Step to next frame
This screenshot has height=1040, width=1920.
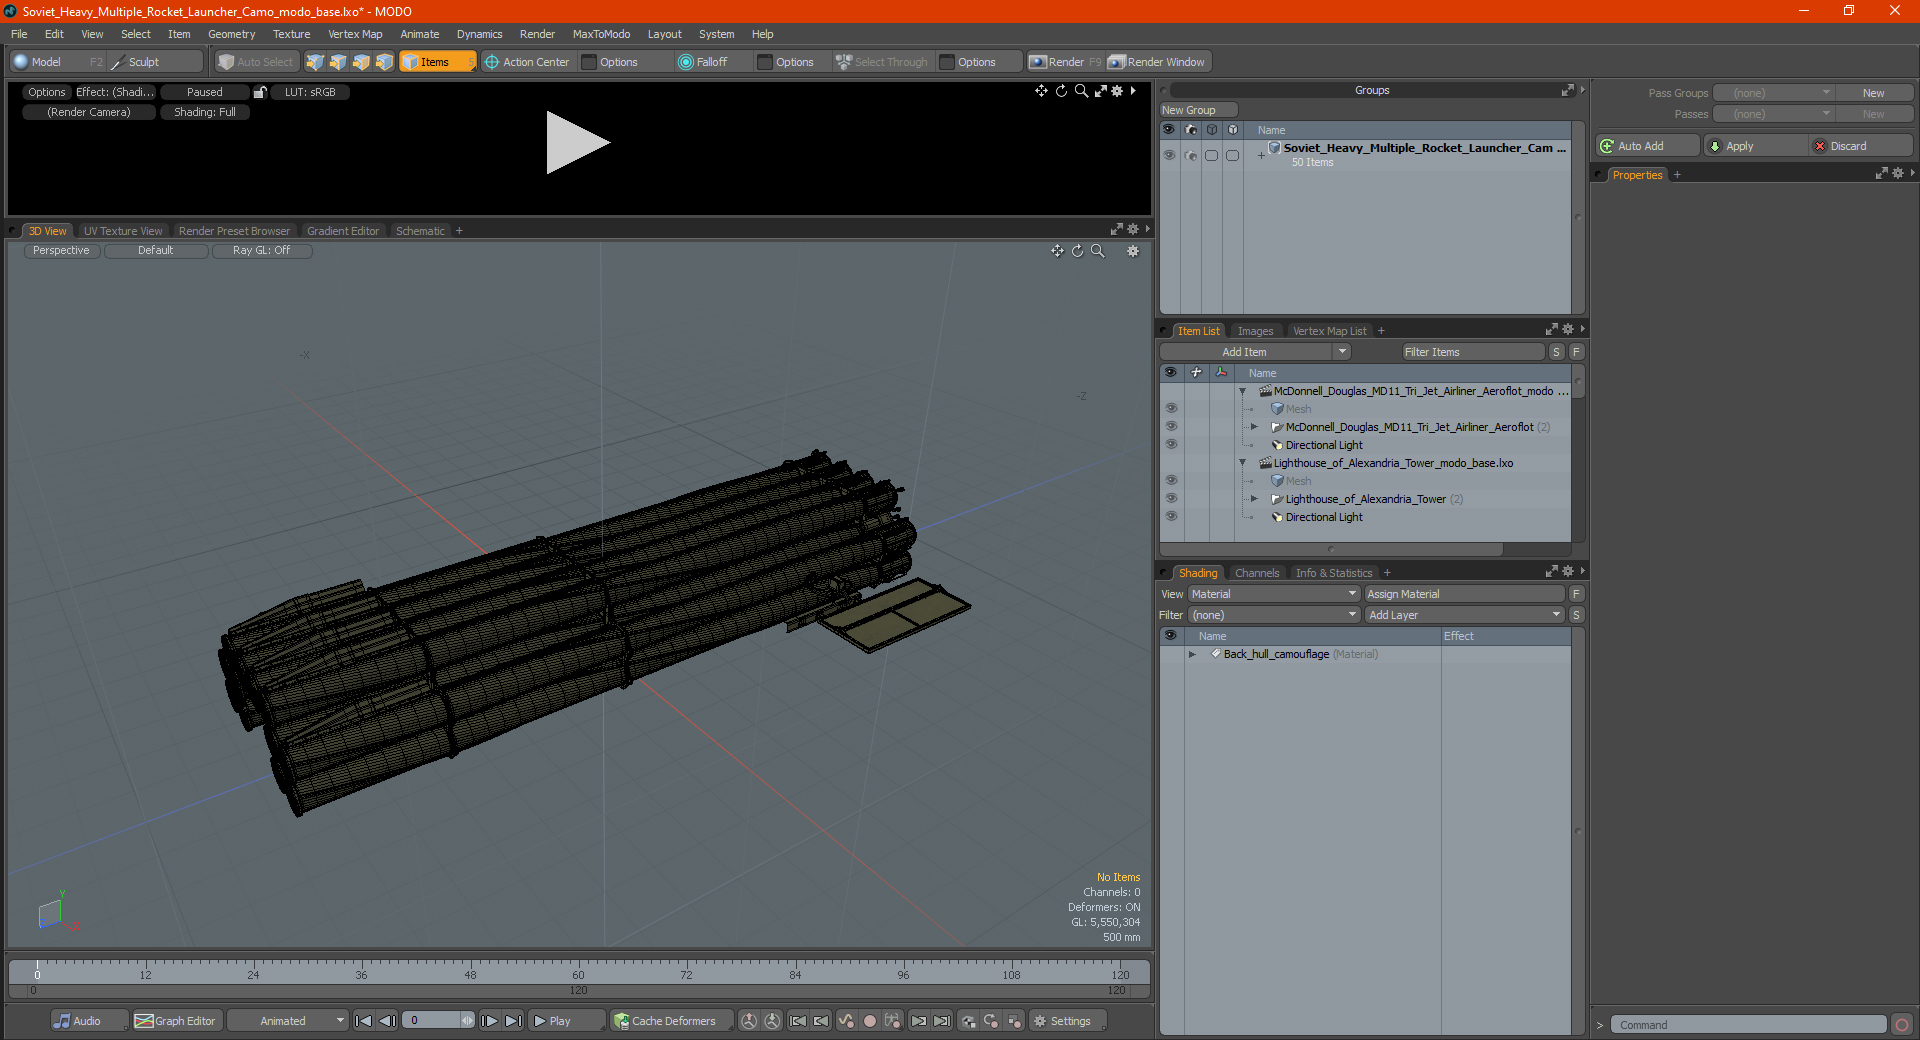[489, 1021]
